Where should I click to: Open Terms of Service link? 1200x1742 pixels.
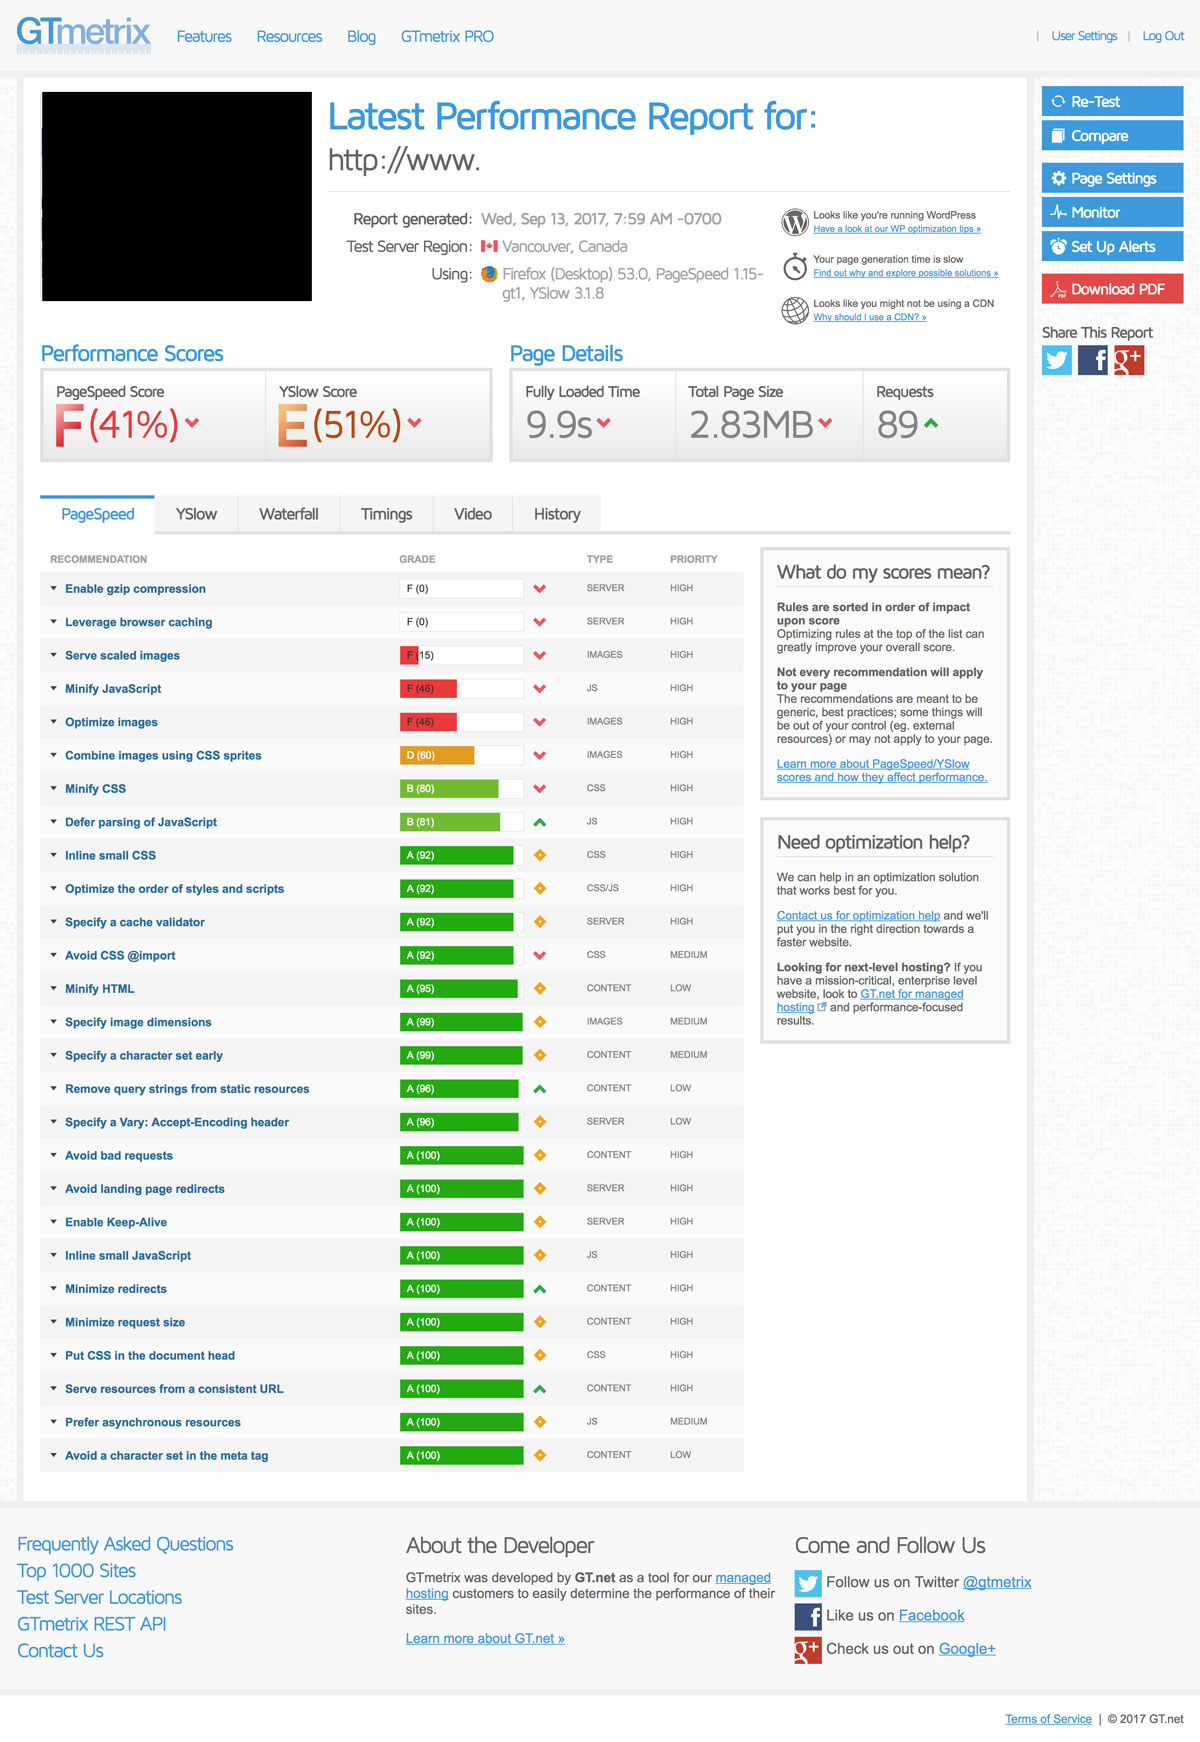(x=1048, y=1719)
